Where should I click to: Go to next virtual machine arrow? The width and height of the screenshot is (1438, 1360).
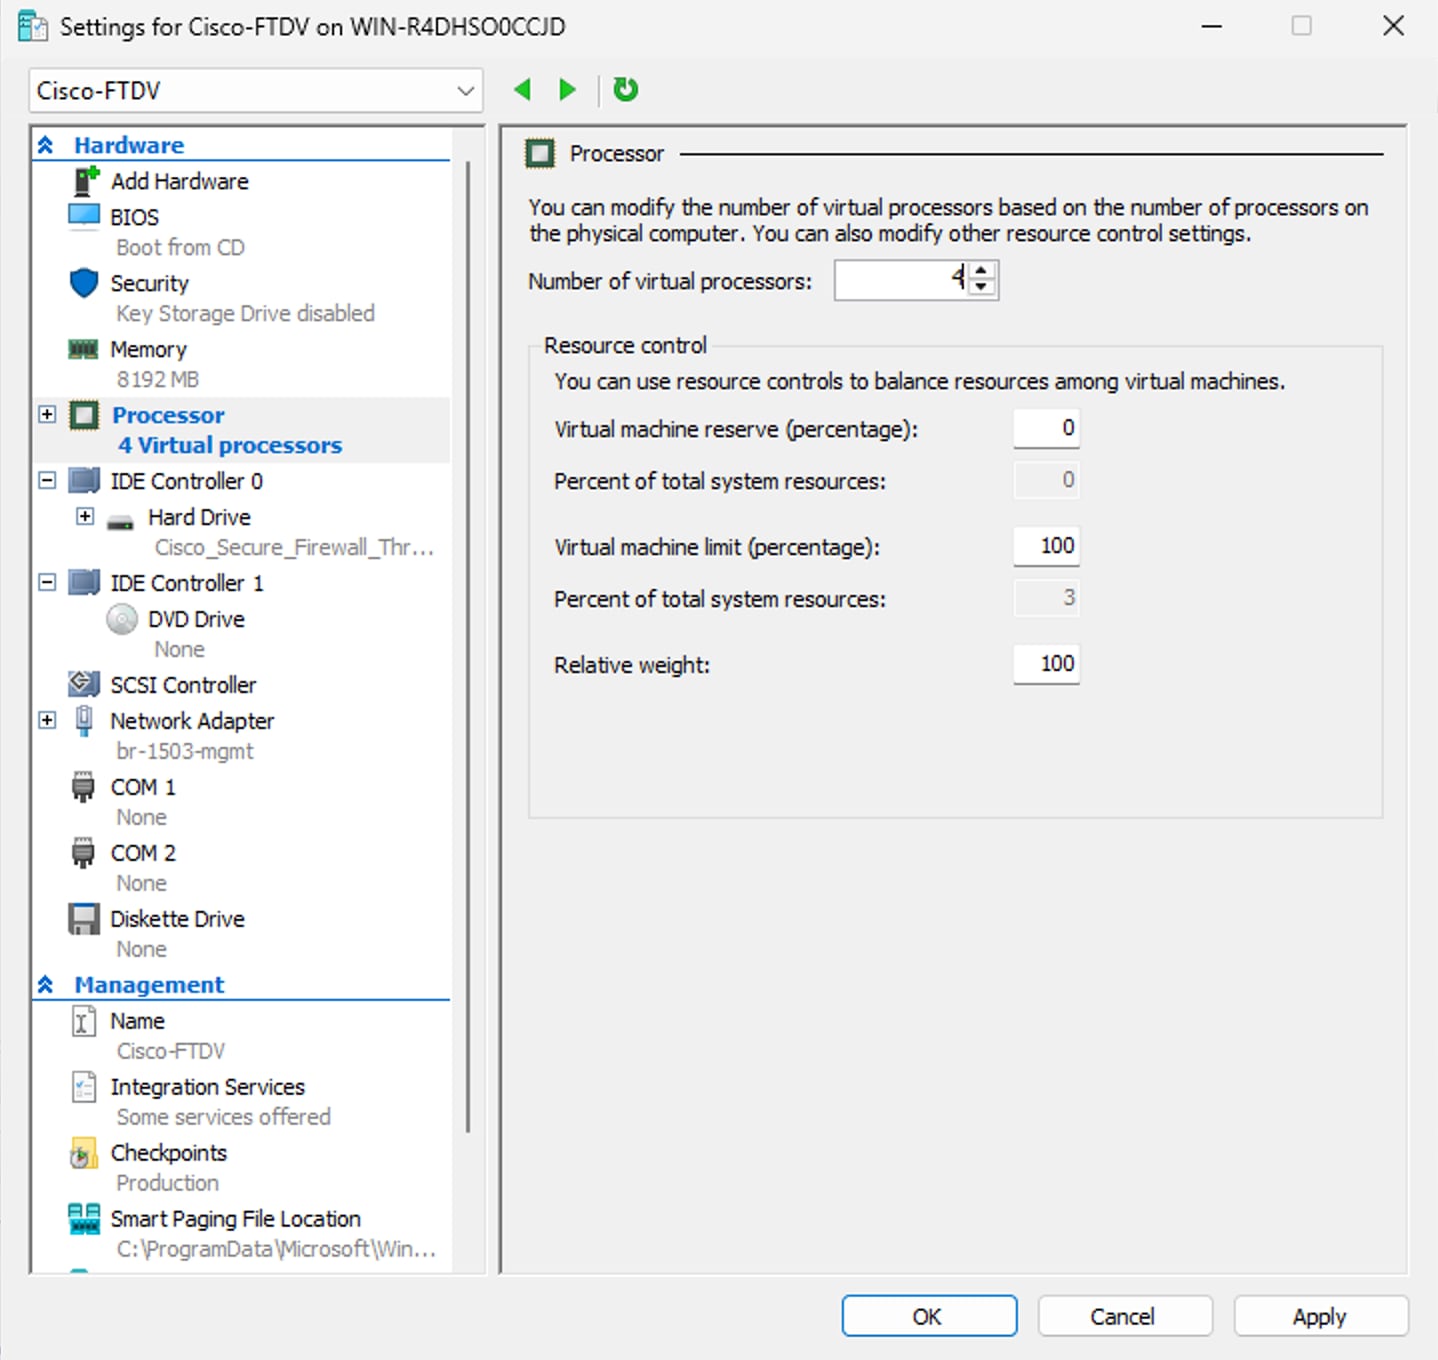click(x=567, y=90)
